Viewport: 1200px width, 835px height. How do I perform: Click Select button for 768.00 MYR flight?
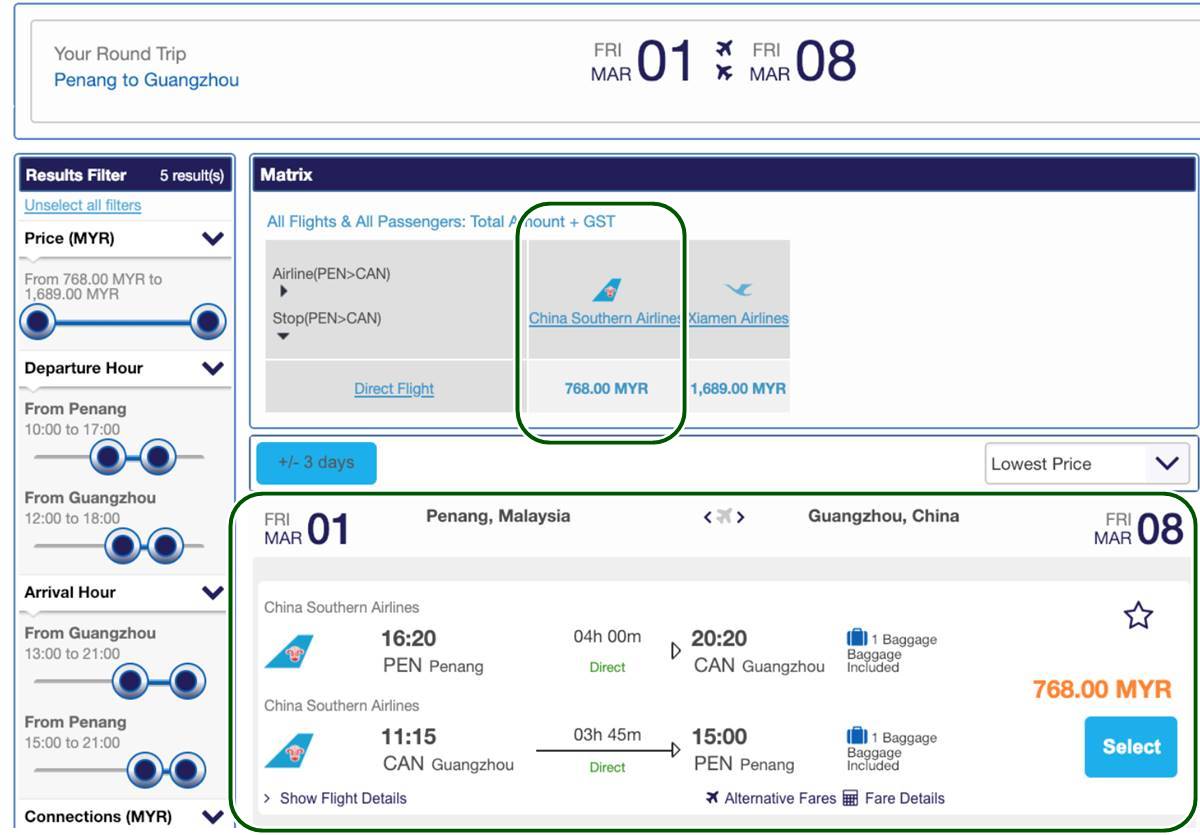1131,747
